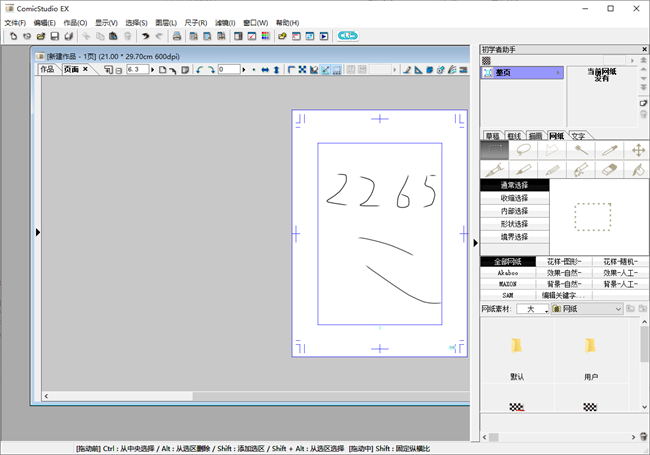650x455 pixels.
Task: Click the zoom value field showing 6.3
Action: tap(137, 70)
